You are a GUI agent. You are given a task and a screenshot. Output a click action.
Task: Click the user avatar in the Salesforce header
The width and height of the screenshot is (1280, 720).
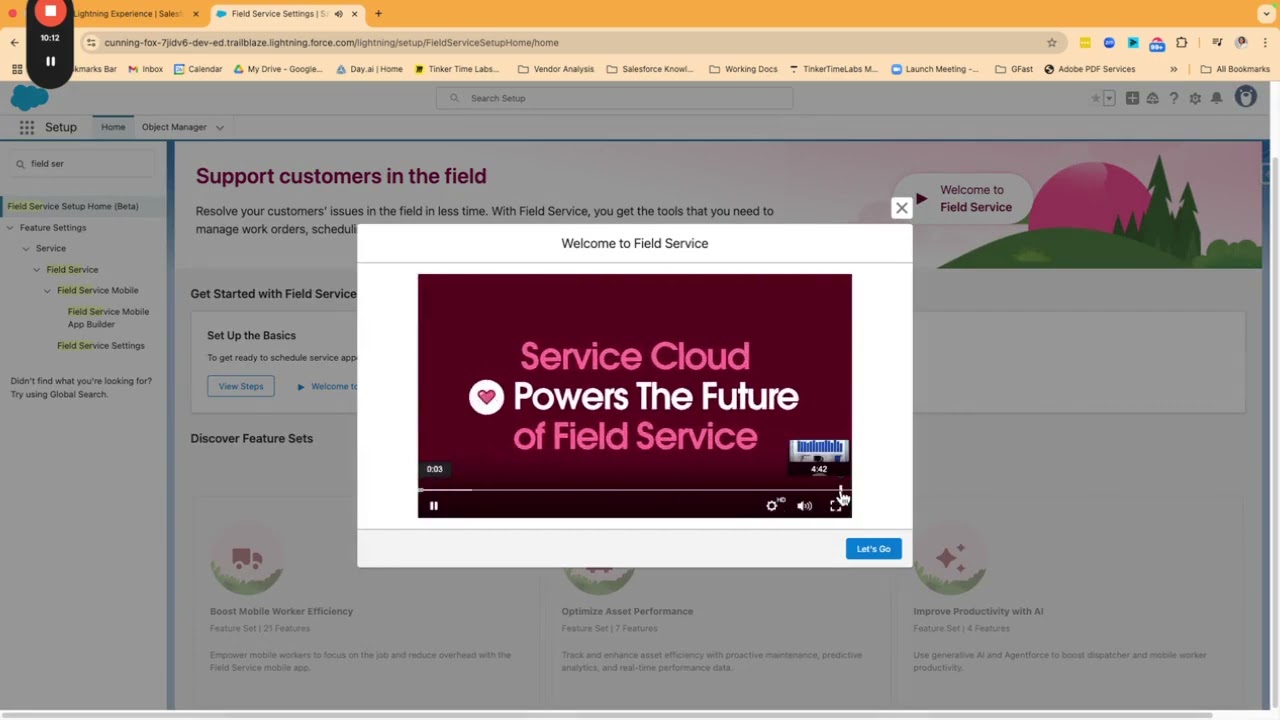(1245, 98)
